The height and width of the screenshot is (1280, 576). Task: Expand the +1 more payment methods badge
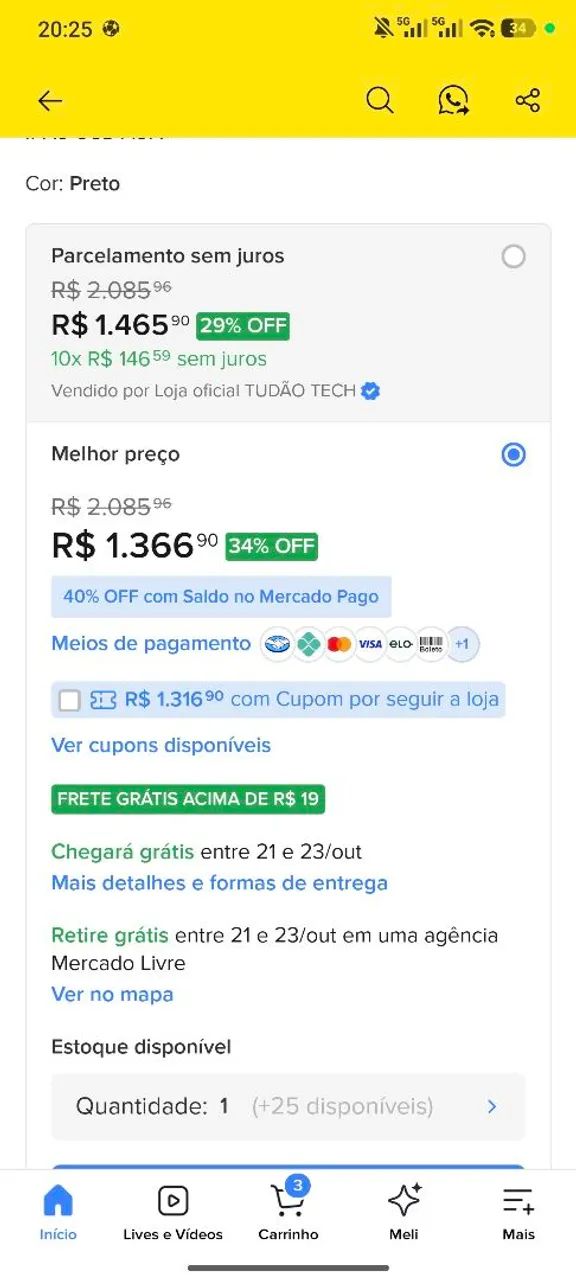(x=462, y=644)
